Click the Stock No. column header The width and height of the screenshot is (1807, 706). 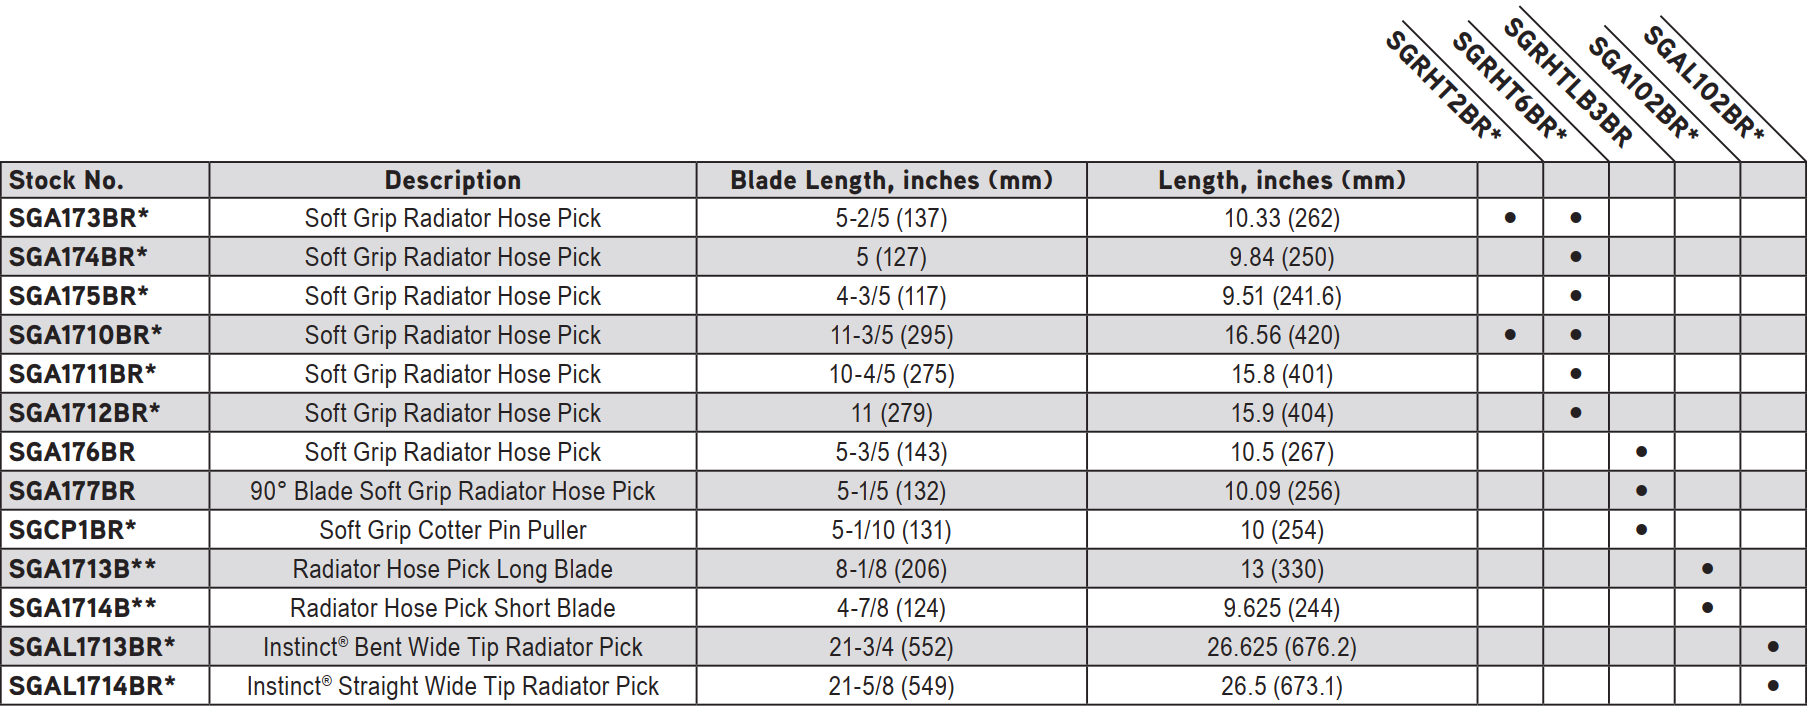point(66,180)
